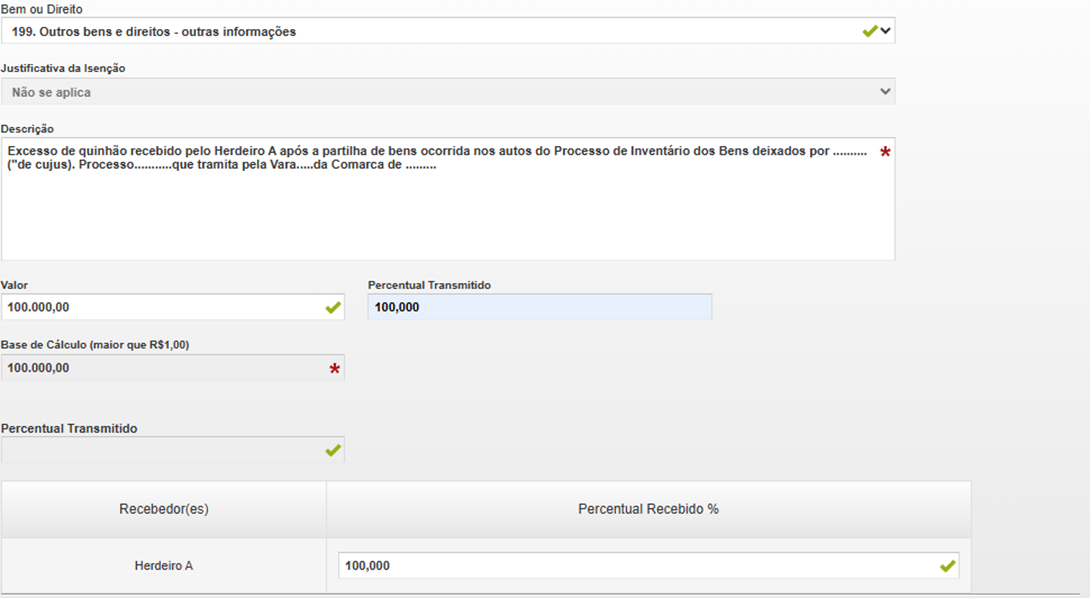Expand the Bem ou Direito dropdown arrow
Image resolution: width=1090 pixels, height=598 pixels.
885,31
